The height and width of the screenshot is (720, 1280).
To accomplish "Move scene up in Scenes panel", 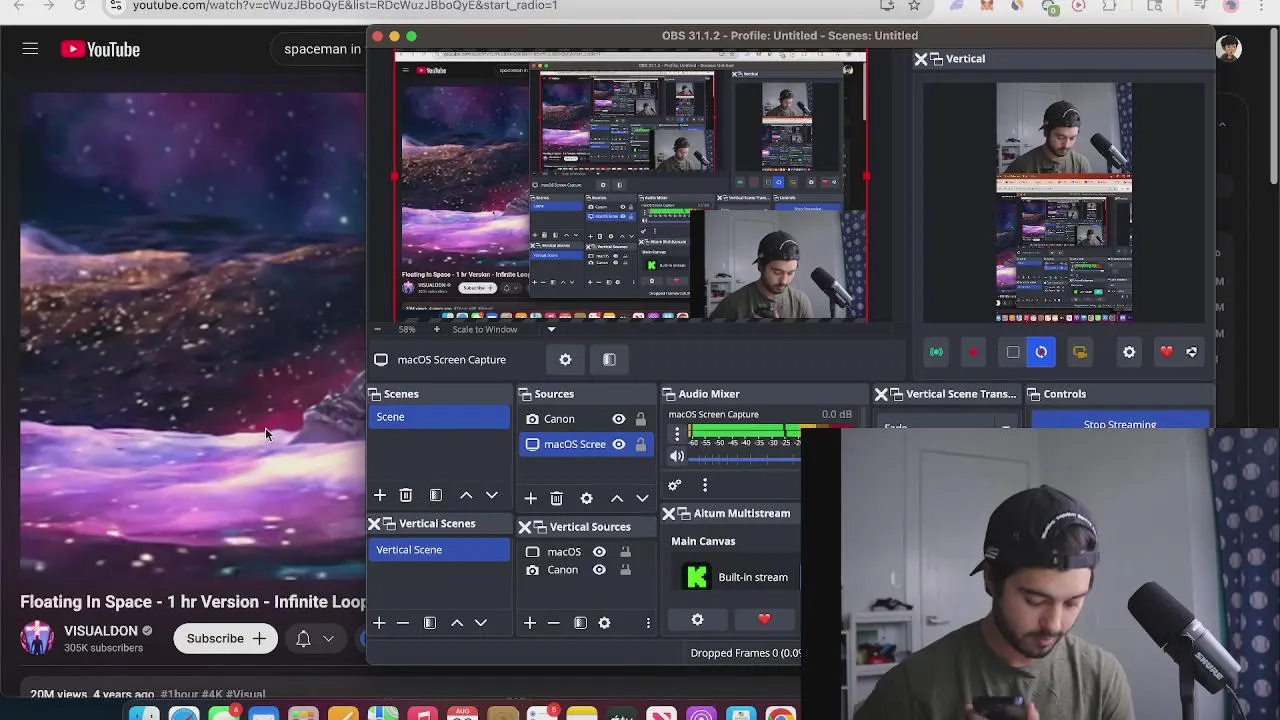I will [466, 496].
